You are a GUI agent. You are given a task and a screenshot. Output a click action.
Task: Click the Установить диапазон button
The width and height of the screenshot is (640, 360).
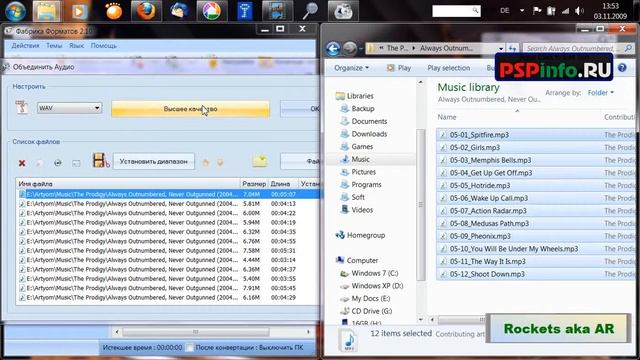(x=153, y=162)
